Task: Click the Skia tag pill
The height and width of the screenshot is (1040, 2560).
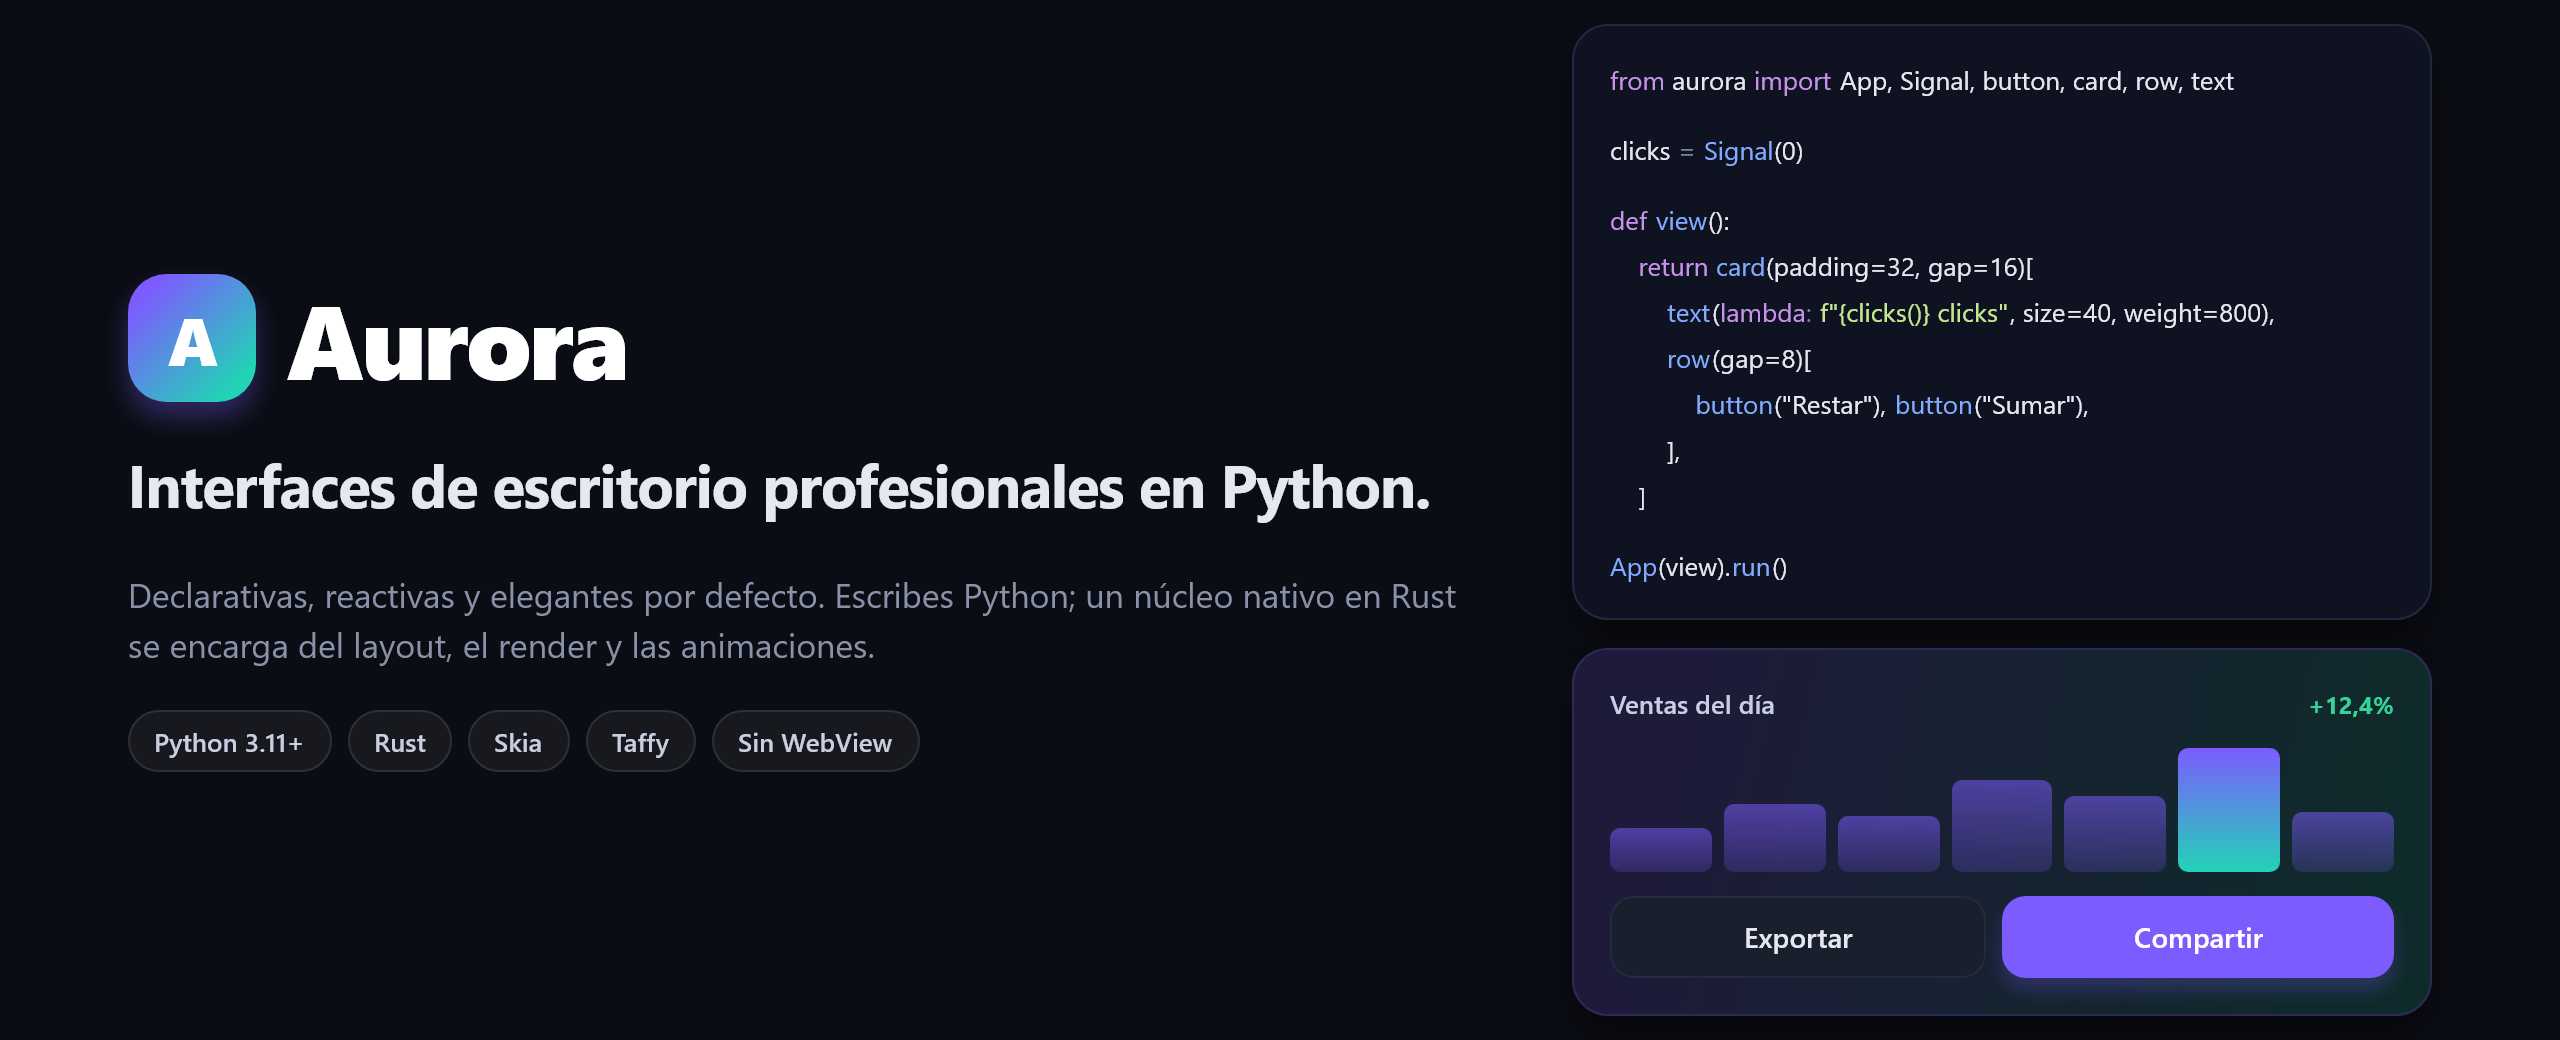Action: coord(518,742)
